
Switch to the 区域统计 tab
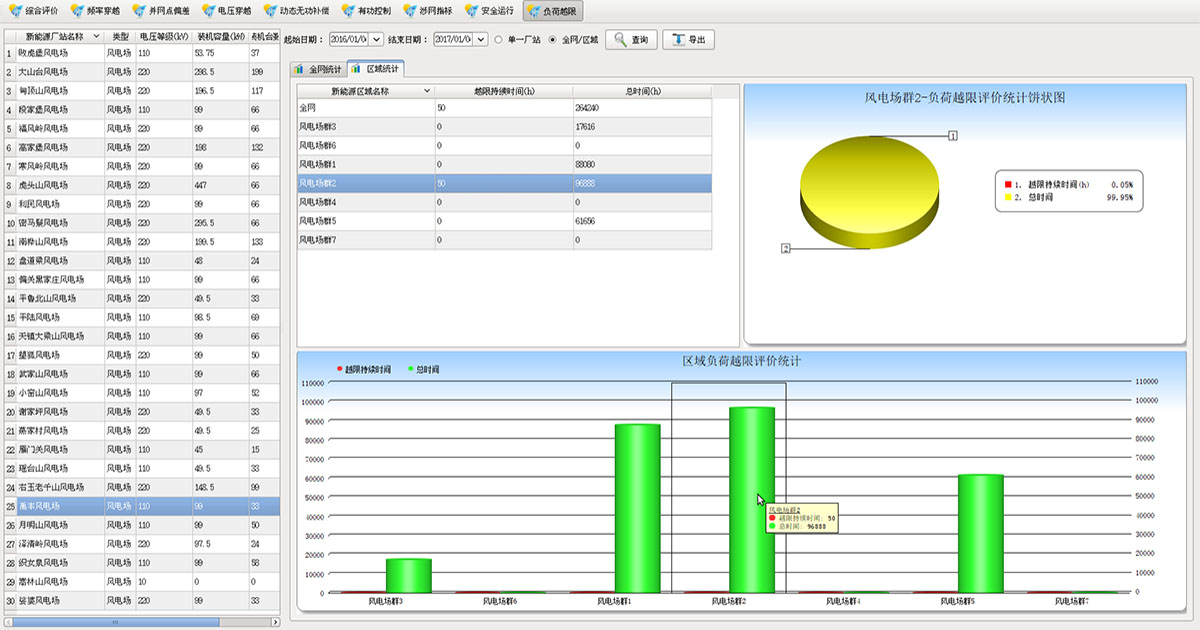376,70
